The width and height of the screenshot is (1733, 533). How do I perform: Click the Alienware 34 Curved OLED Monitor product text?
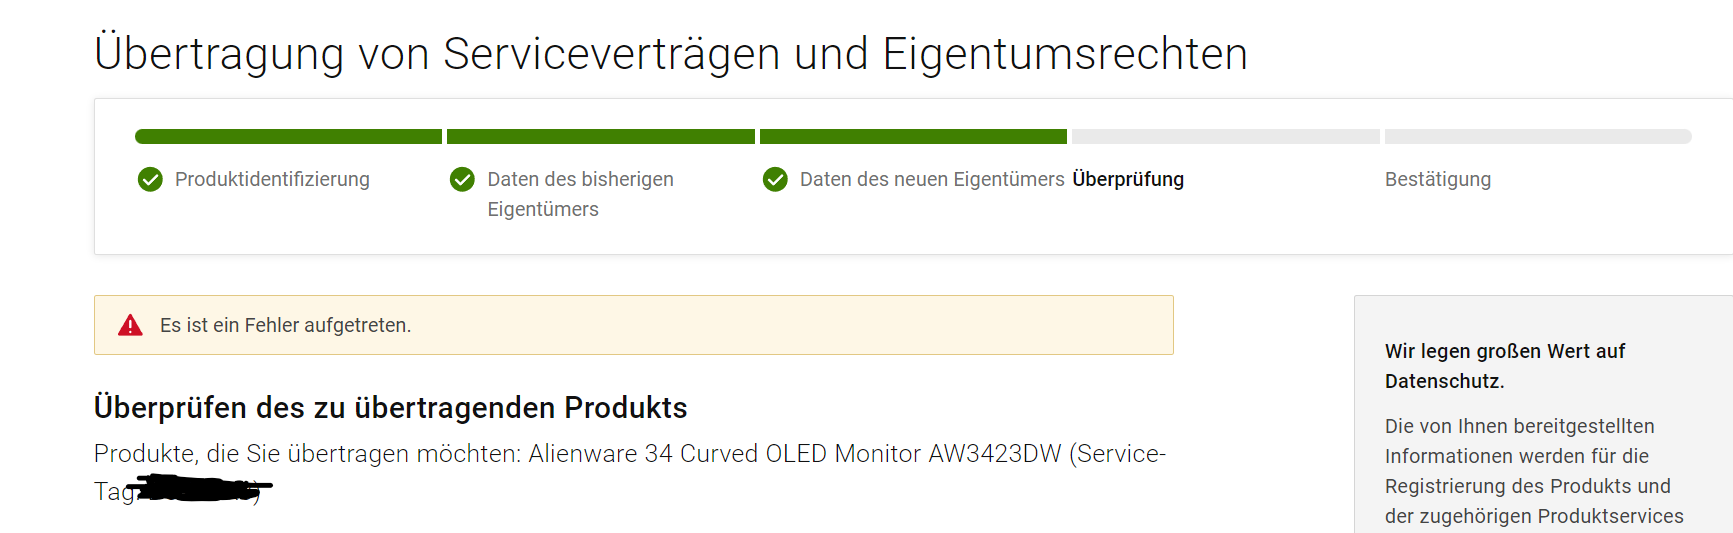click(795, 454)
